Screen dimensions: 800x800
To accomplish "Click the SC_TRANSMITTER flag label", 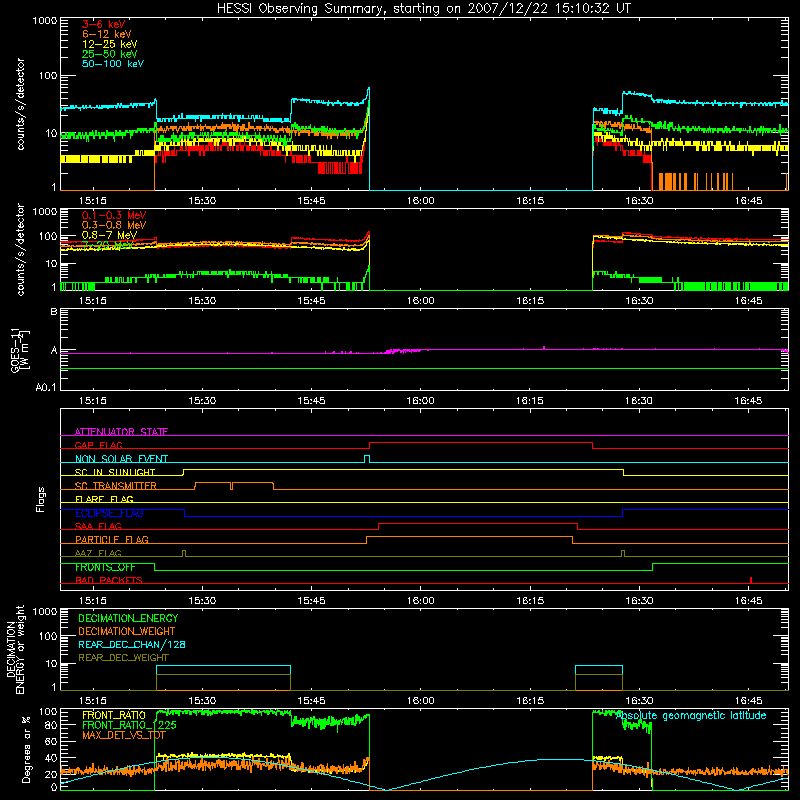I will tap(116, 485).
